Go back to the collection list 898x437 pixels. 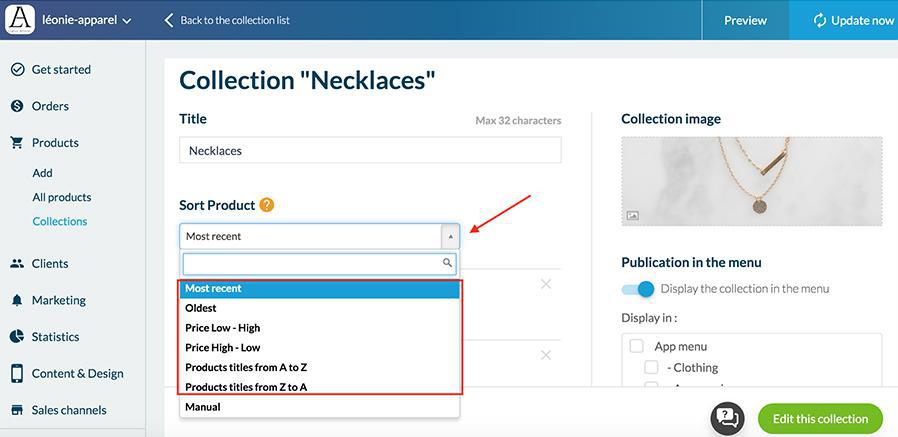coord(227,20)
